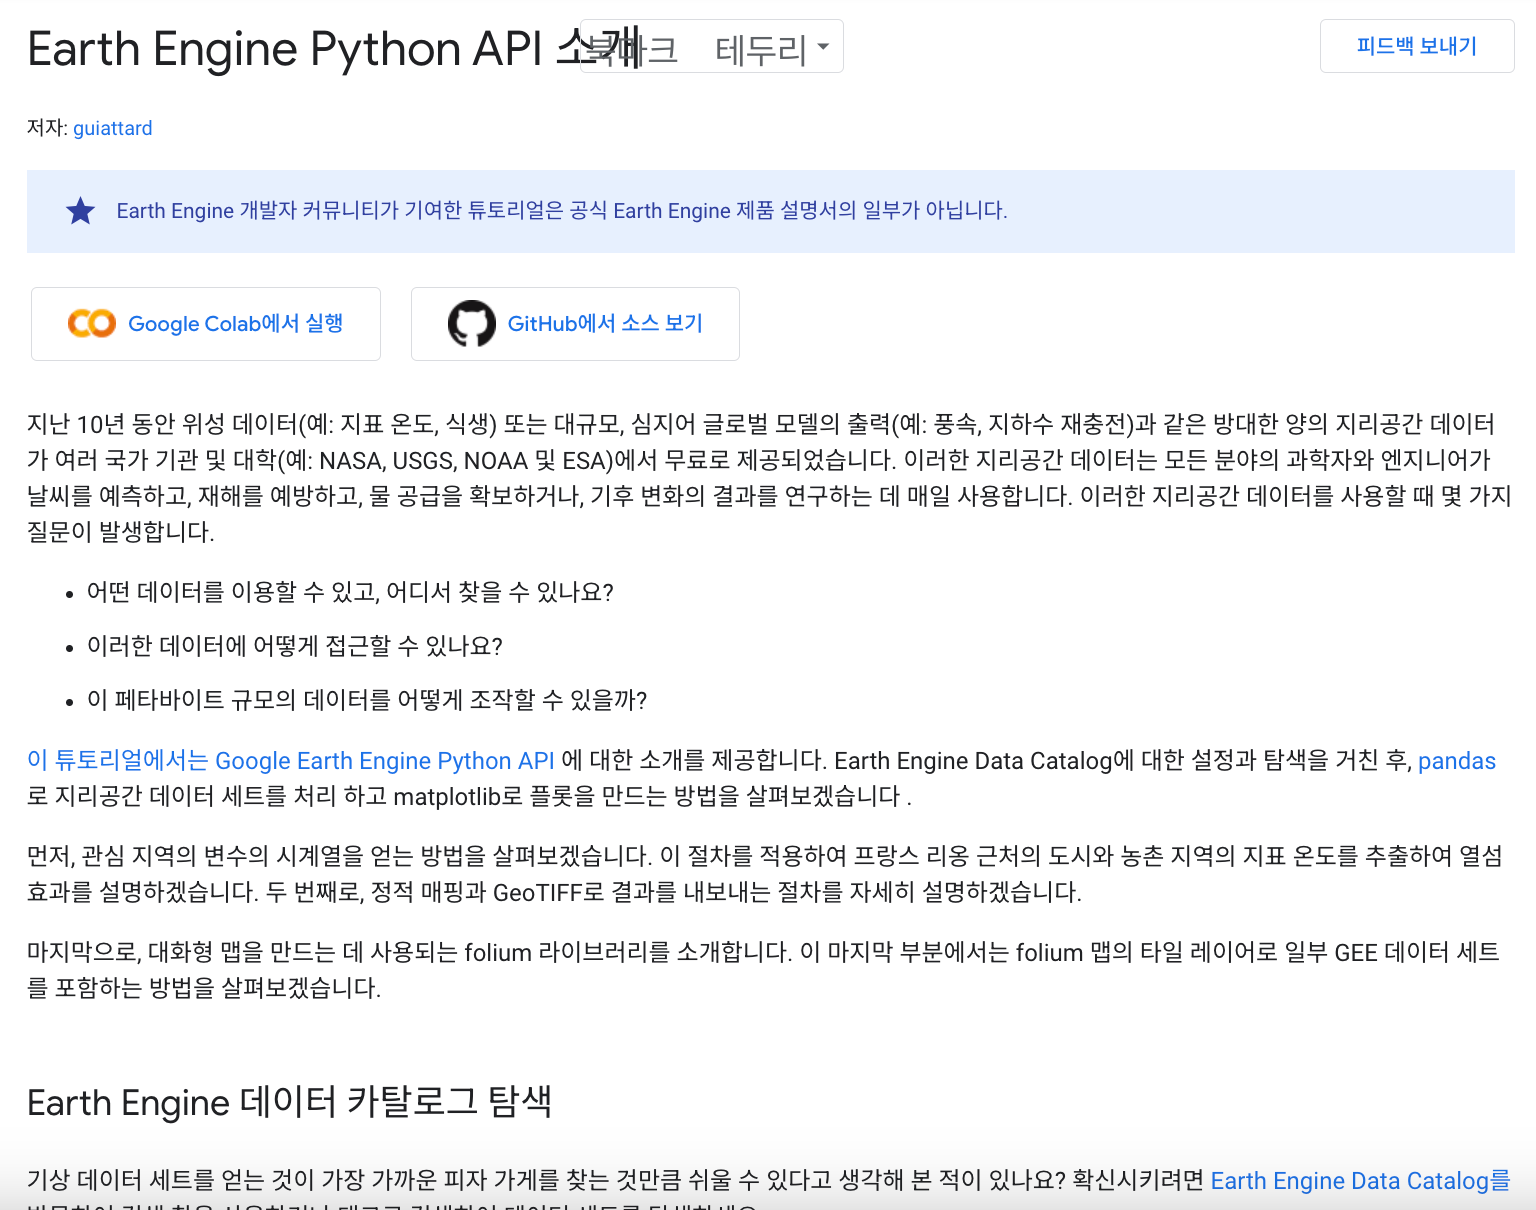The width and height of the screenshot is (1536, 1210).
Task: Click the community tutorial notice text
Action: (x=562, y=211)
